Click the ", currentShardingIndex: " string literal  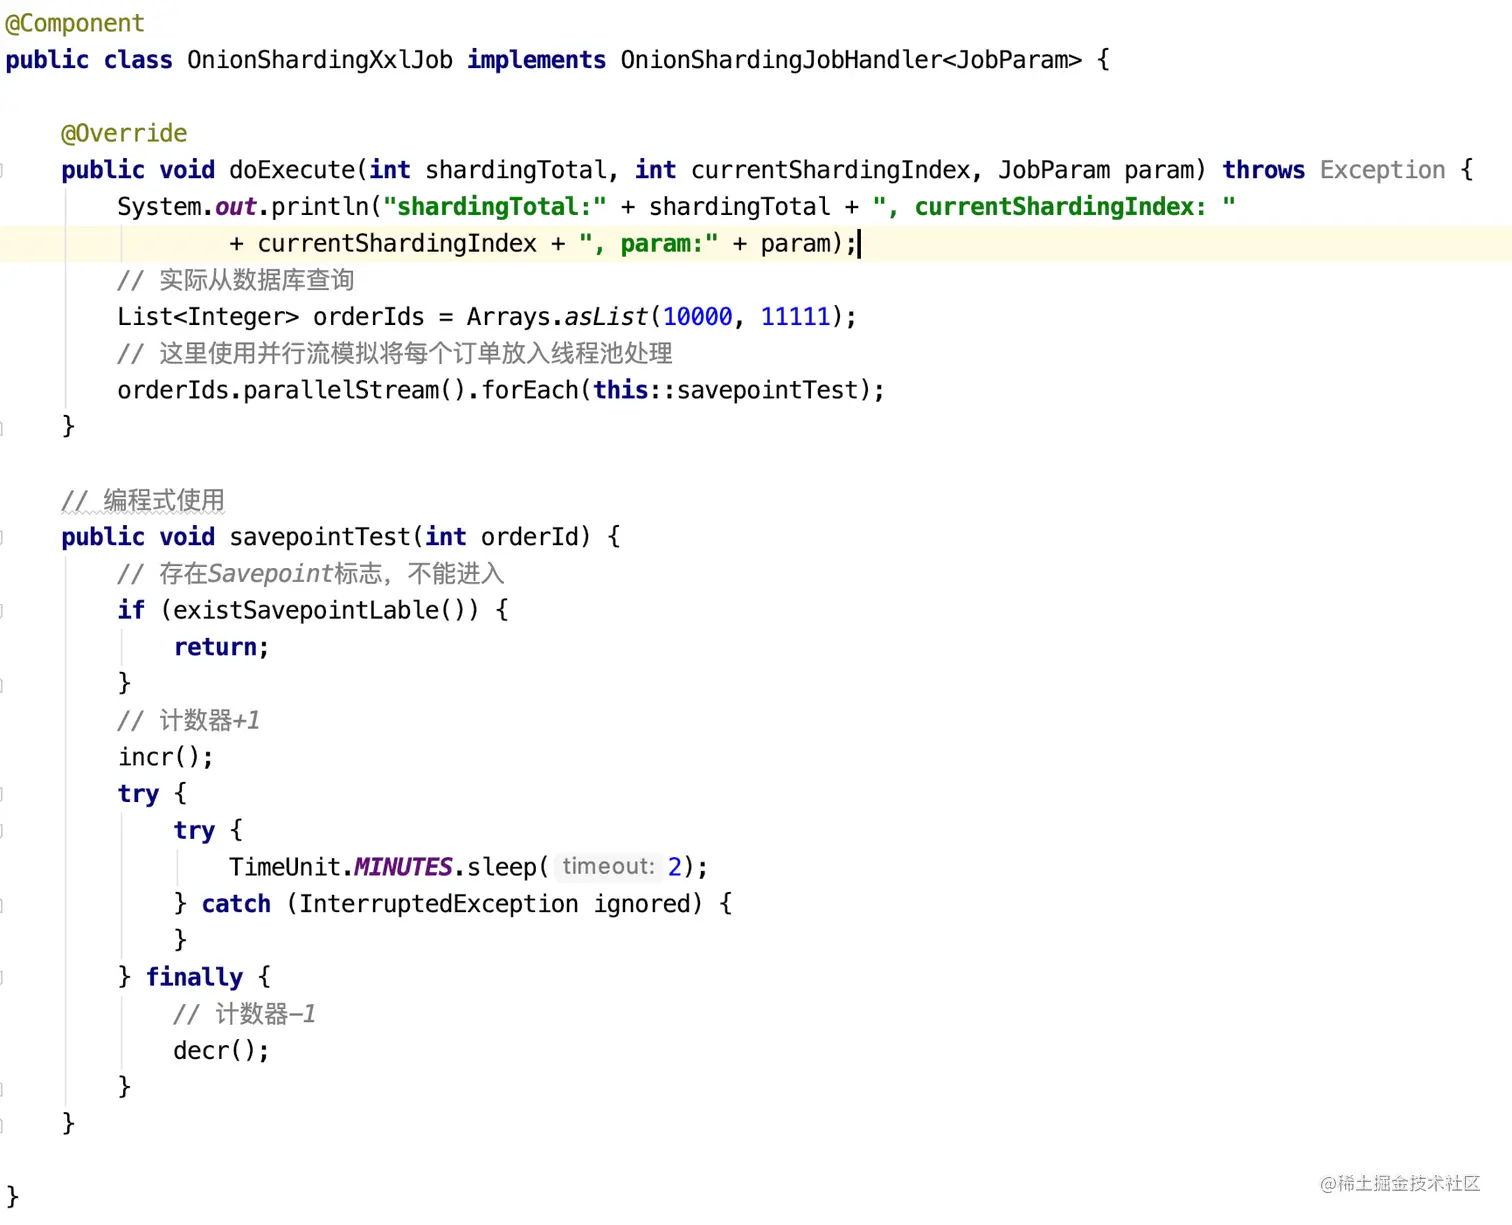(x=1054, y=207)
